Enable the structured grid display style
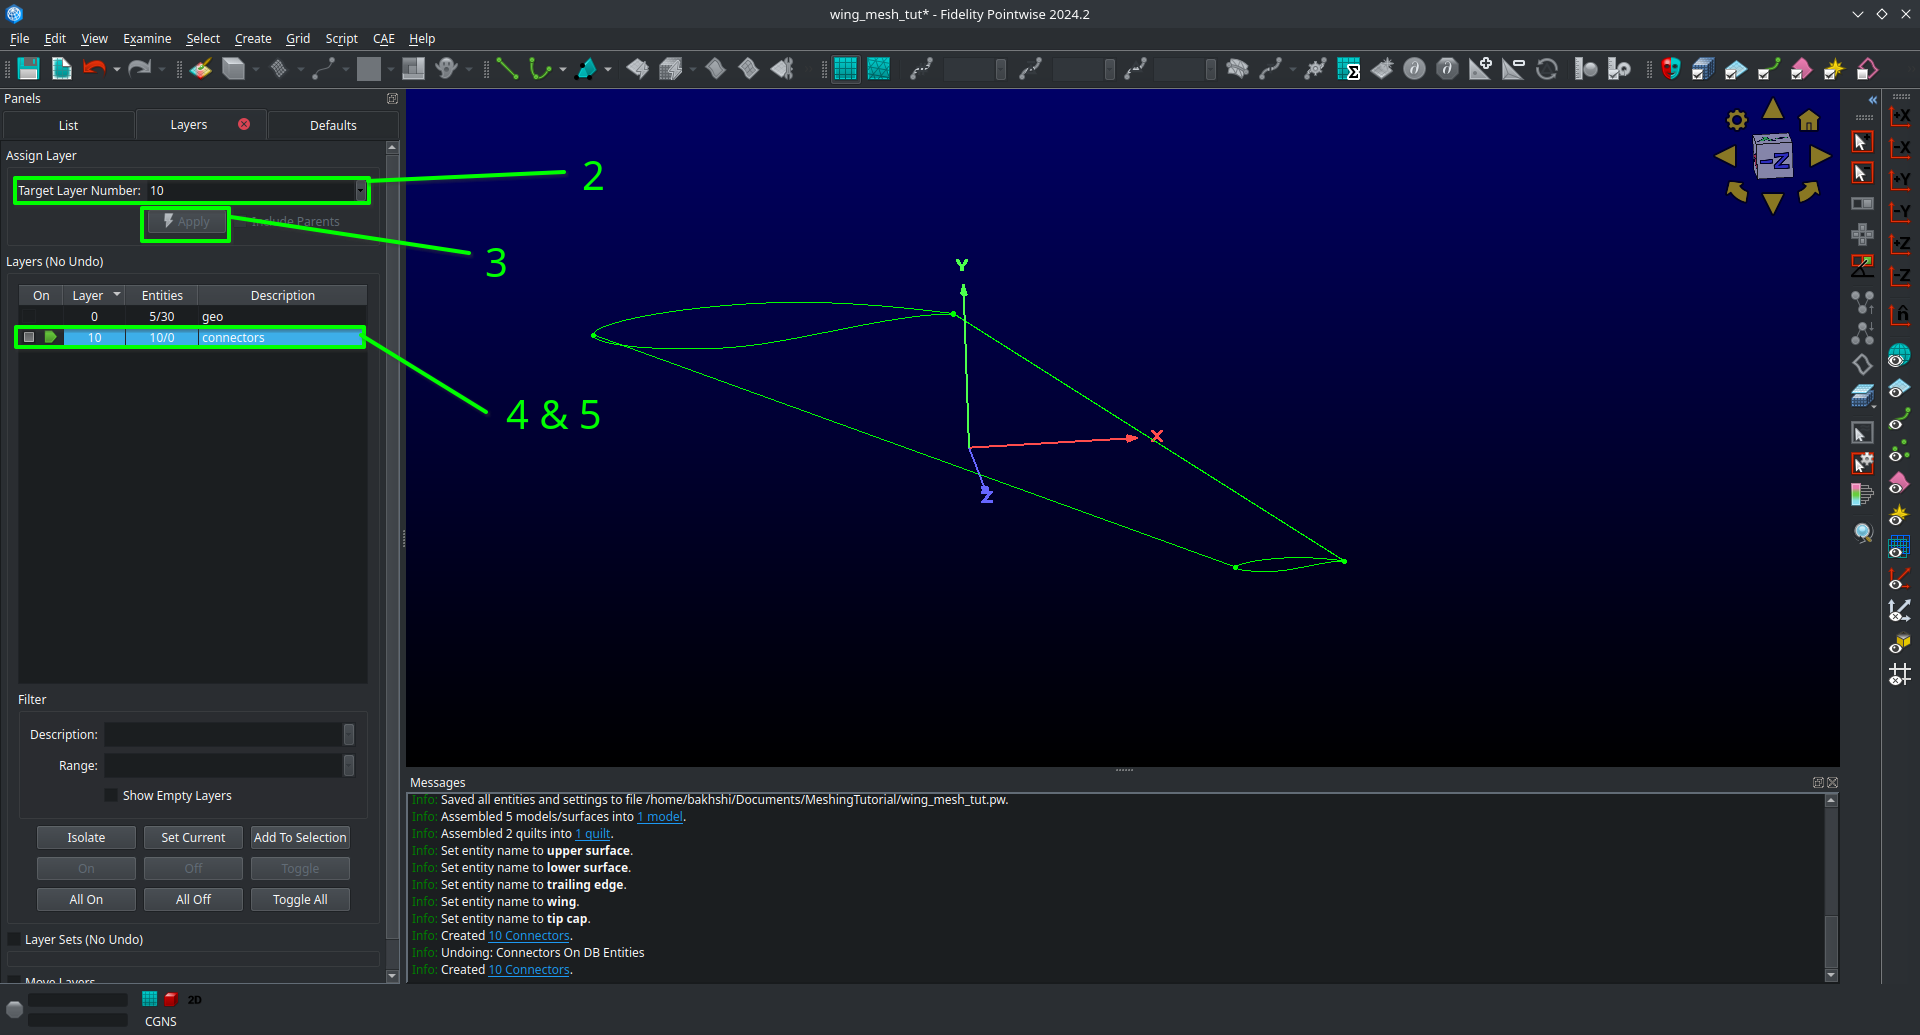1920x1035 pixels. tap(845, 68)
